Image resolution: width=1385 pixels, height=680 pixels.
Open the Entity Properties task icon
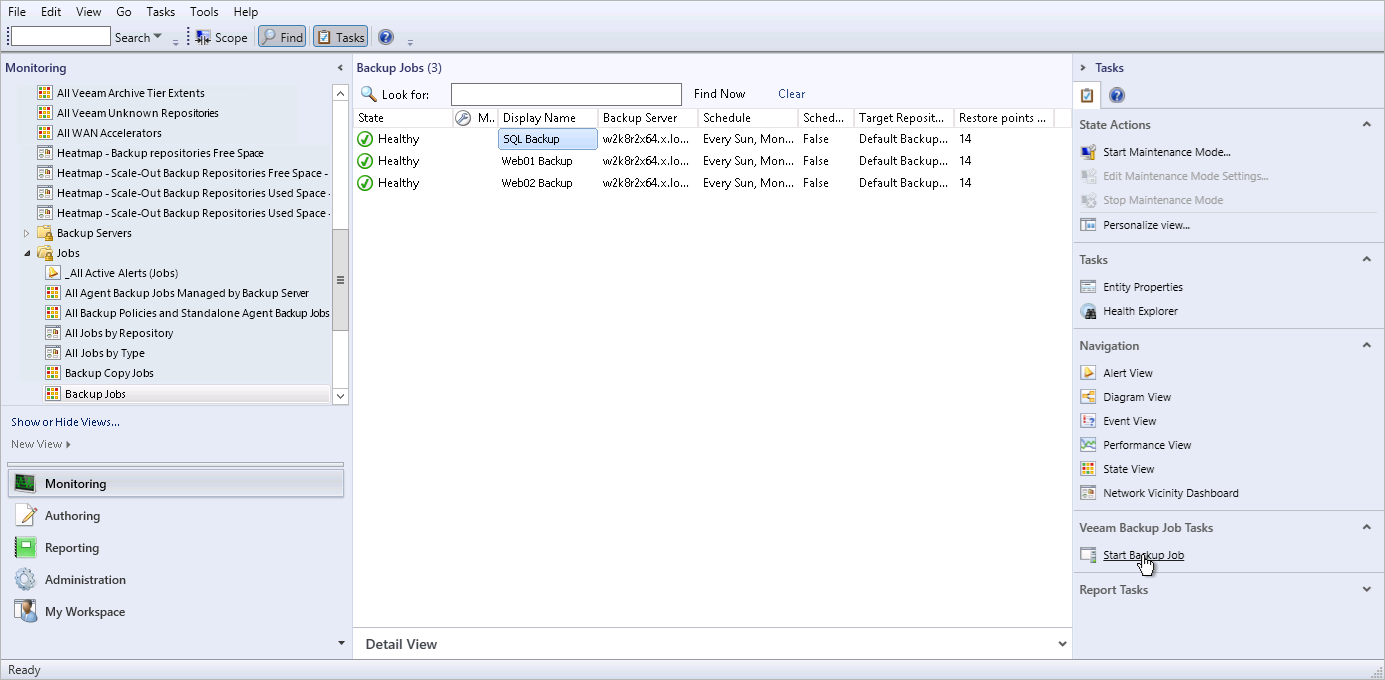[1089, 287]
